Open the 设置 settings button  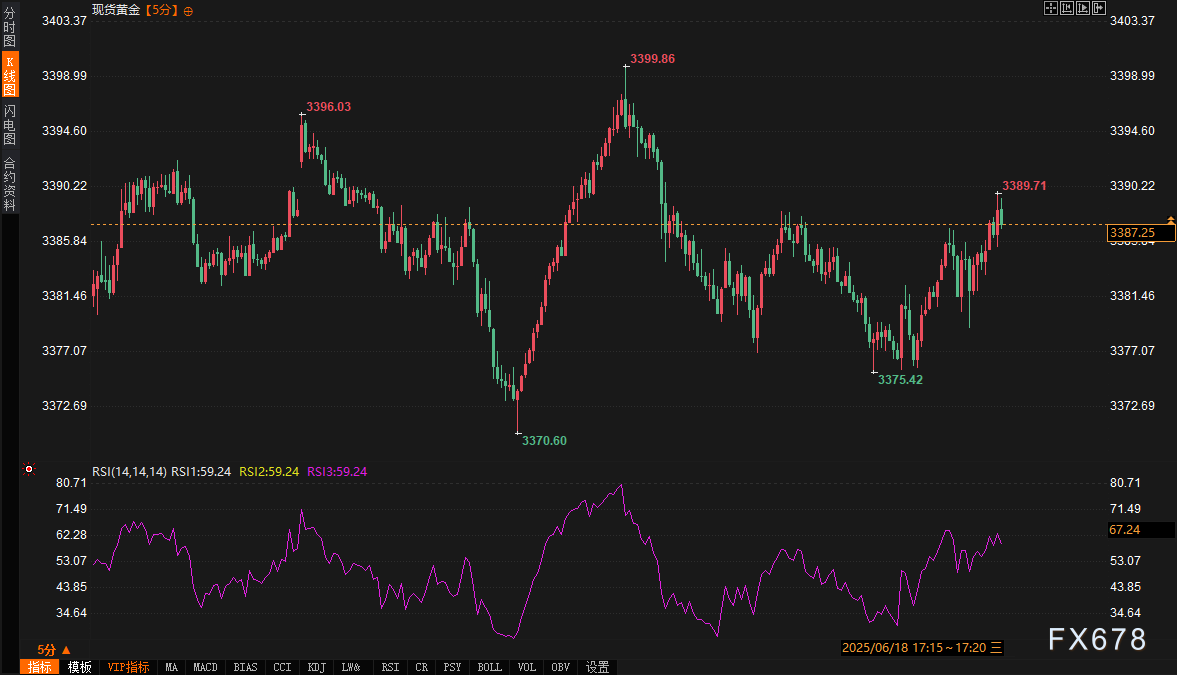[x=598, y=667]
